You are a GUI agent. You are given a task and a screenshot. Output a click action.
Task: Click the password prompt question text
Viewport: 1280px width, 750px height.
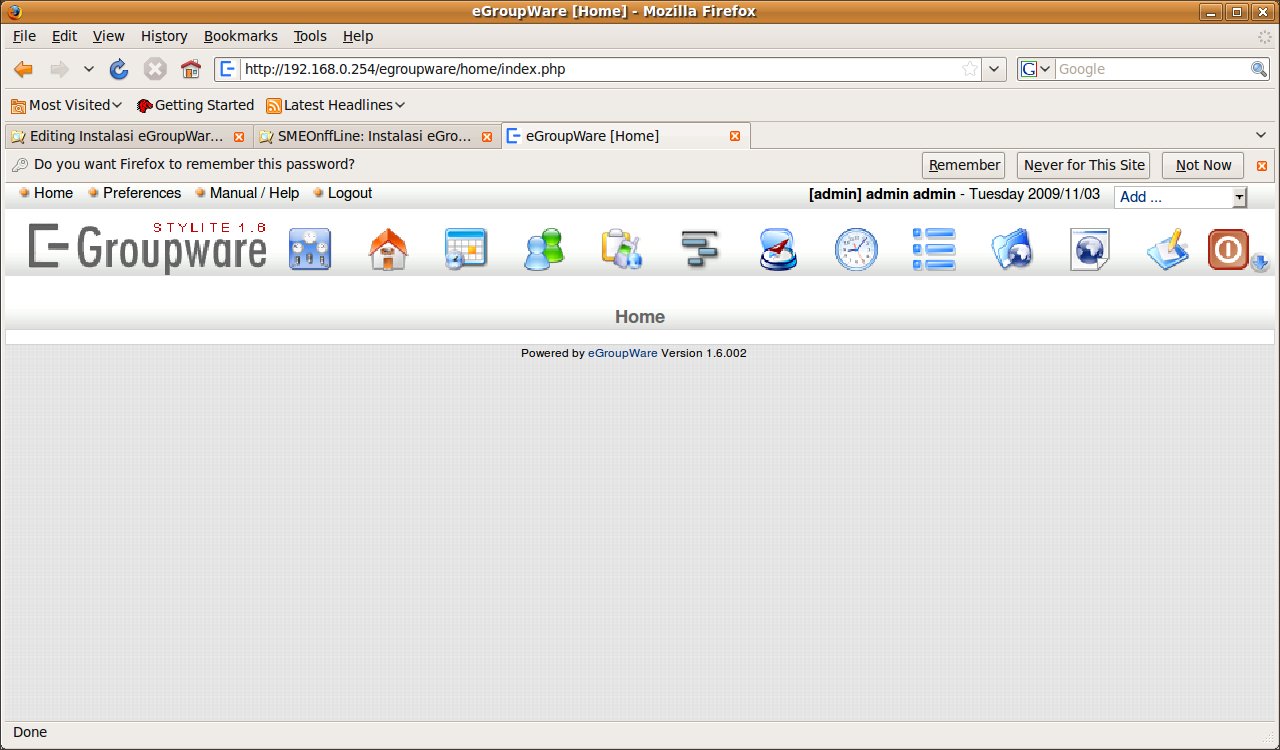(x=194, y=164)
